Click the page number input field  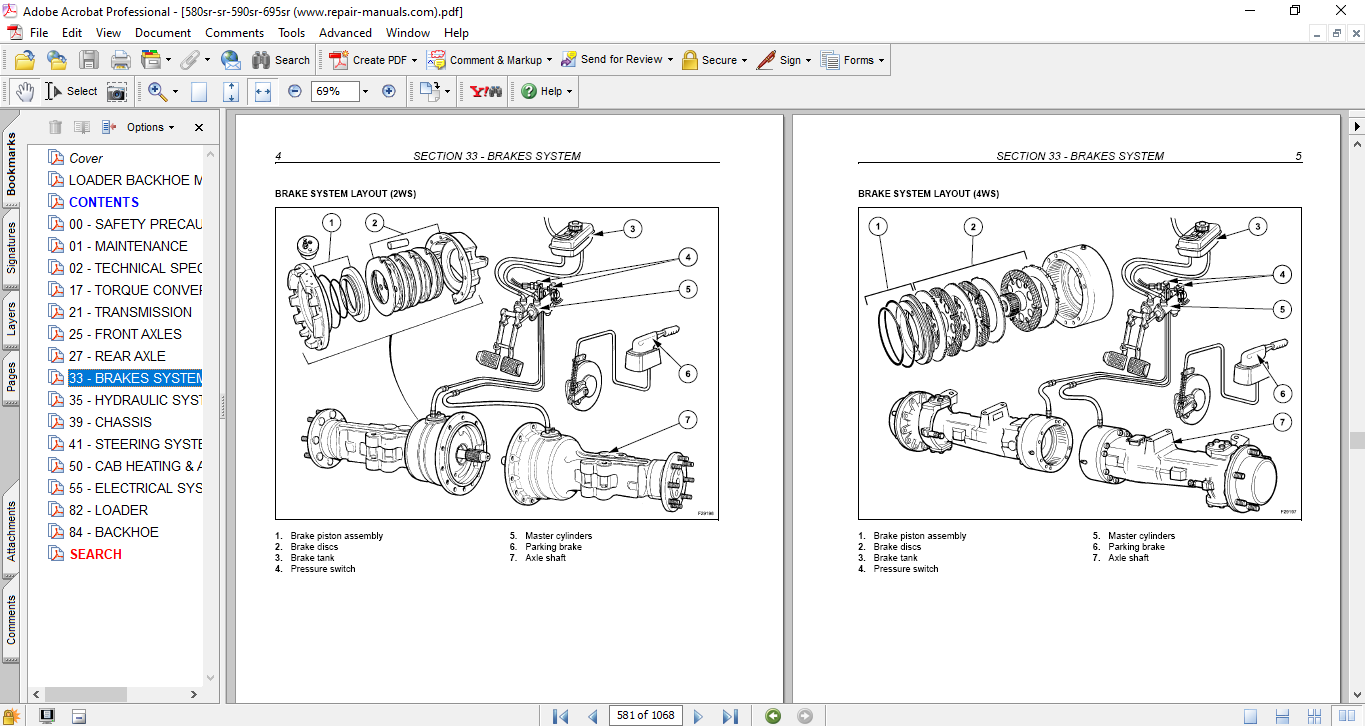(645, 715)
